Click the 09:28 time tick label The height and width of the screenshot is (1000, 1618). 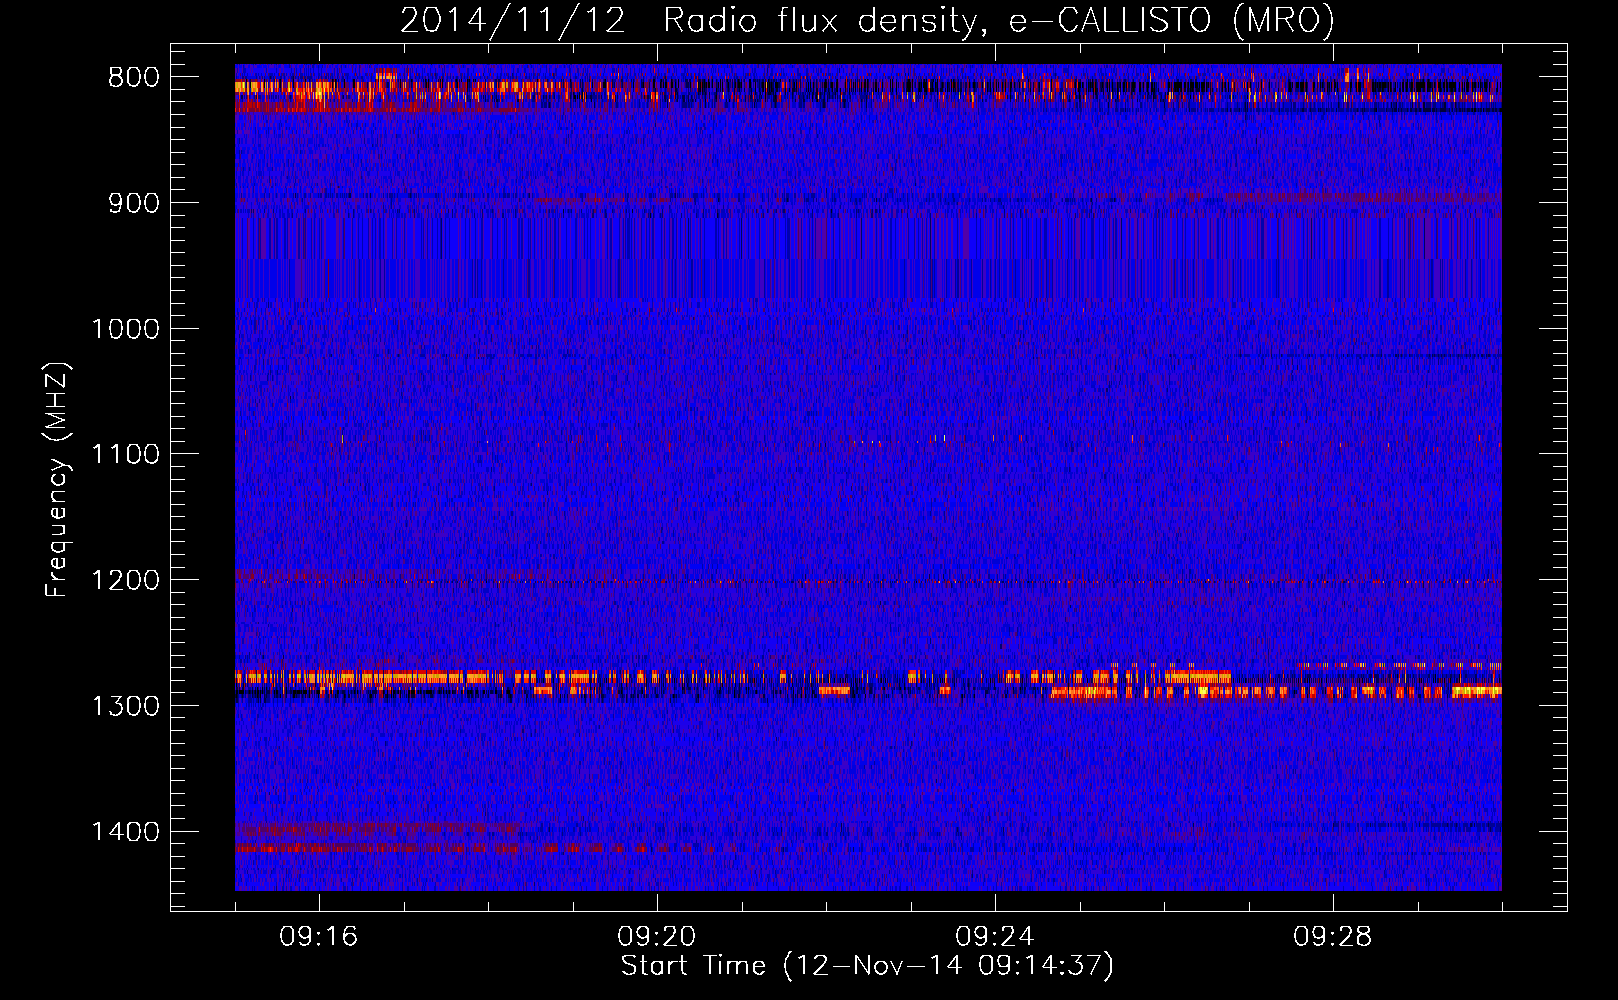[x=1333, y=937]
